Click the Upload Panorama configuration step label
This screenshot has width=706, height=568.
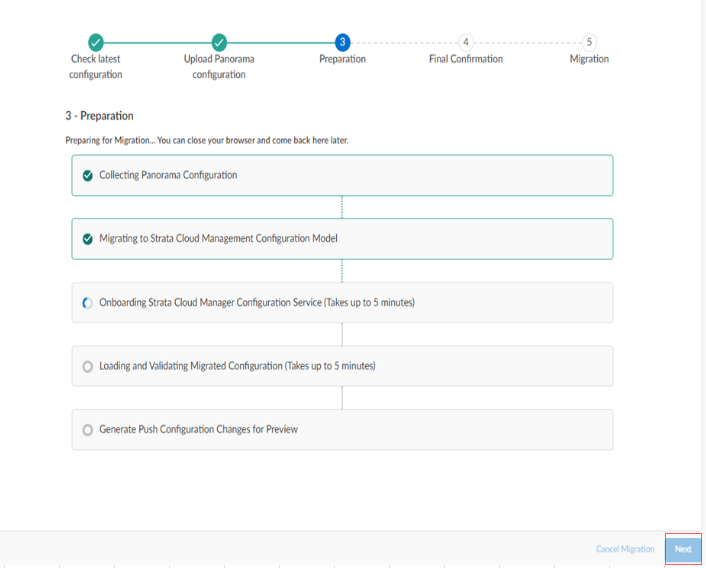(x=219, y=67)
